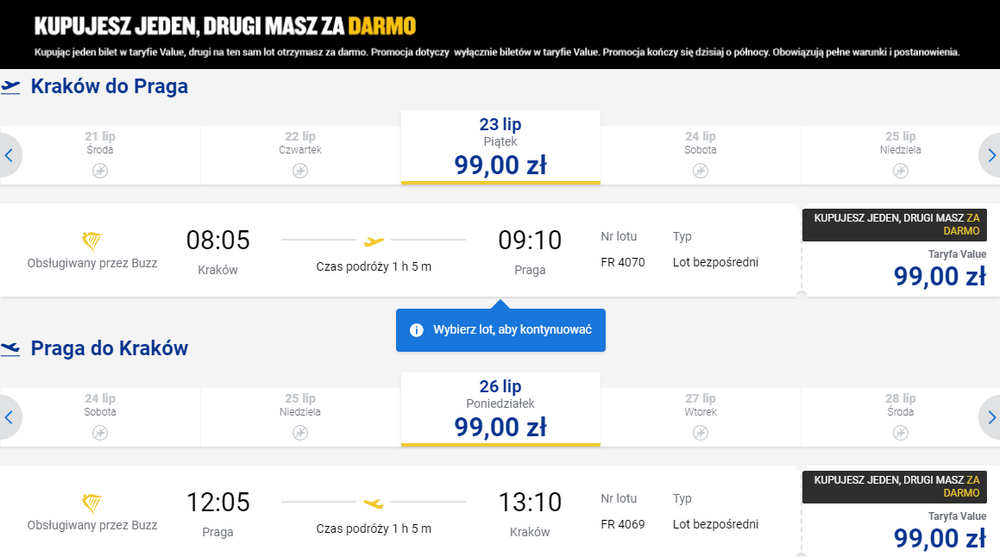Click the no-flight icon under 21 lip Środa
Screen dimensions: 1000x557
click(100, 170)
